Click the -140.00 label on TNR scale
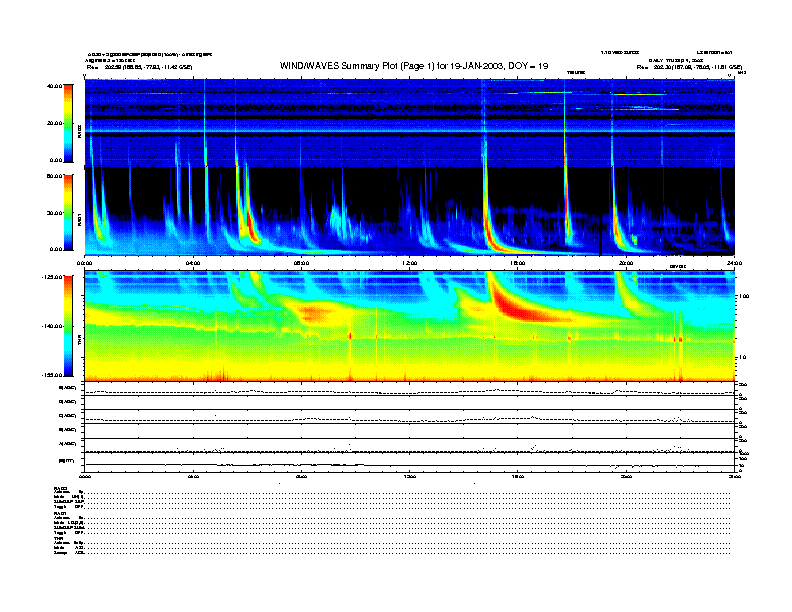 pos(52,326)
